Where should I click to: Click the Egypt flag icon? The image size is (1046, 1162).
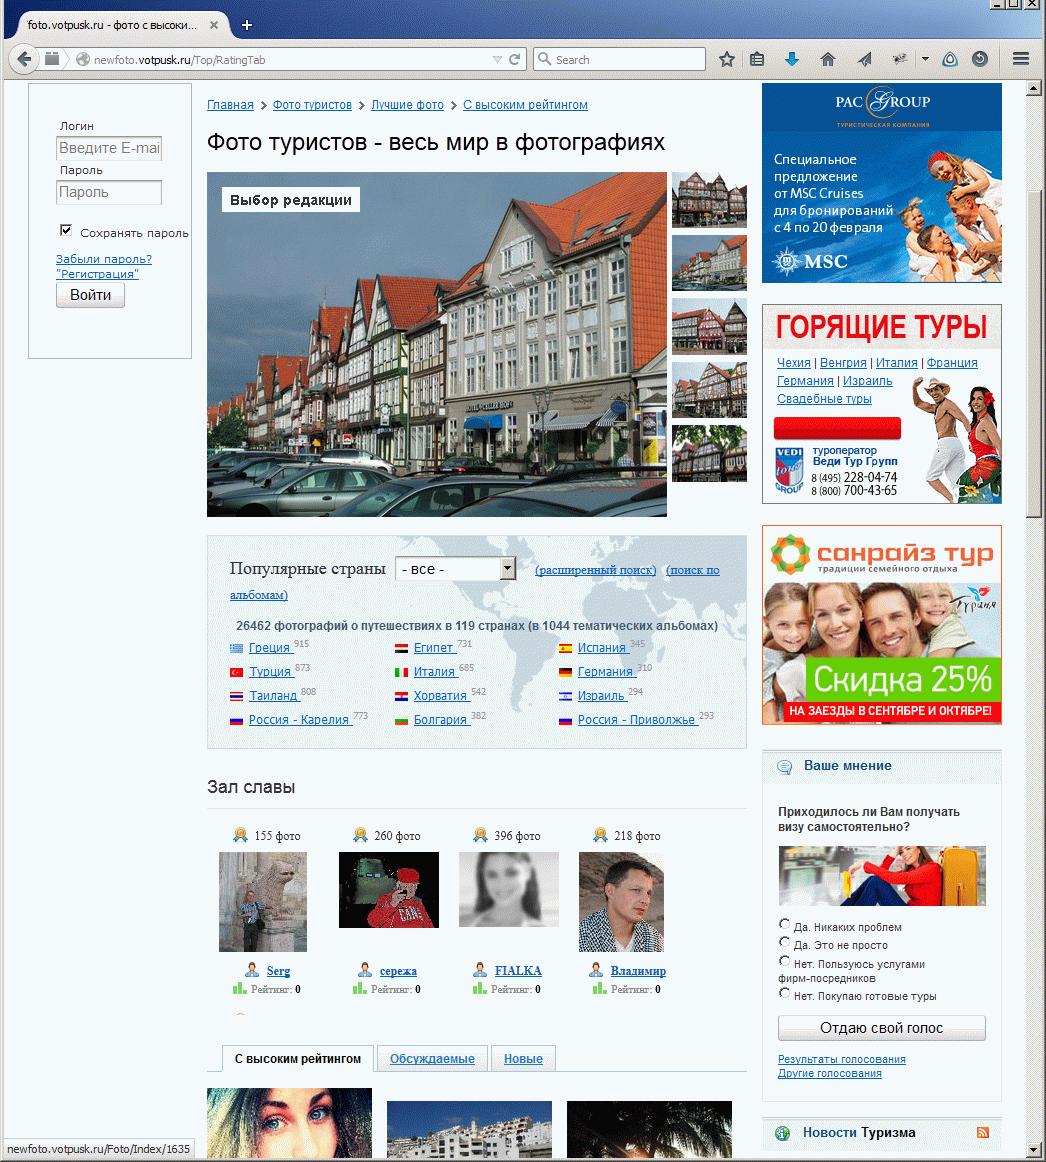coord(401,648)
